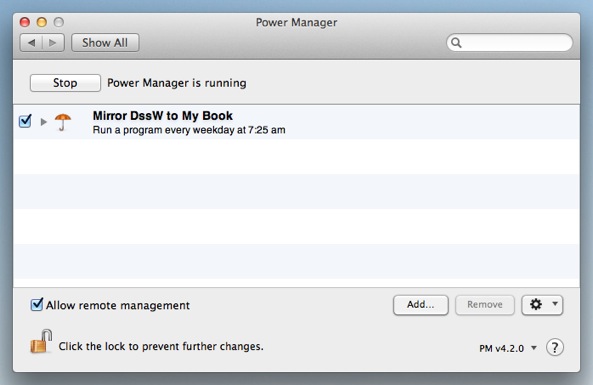This screenshot has height=385, width=593.
Task: Click the back navigation arrow
Action: point(31,43)
